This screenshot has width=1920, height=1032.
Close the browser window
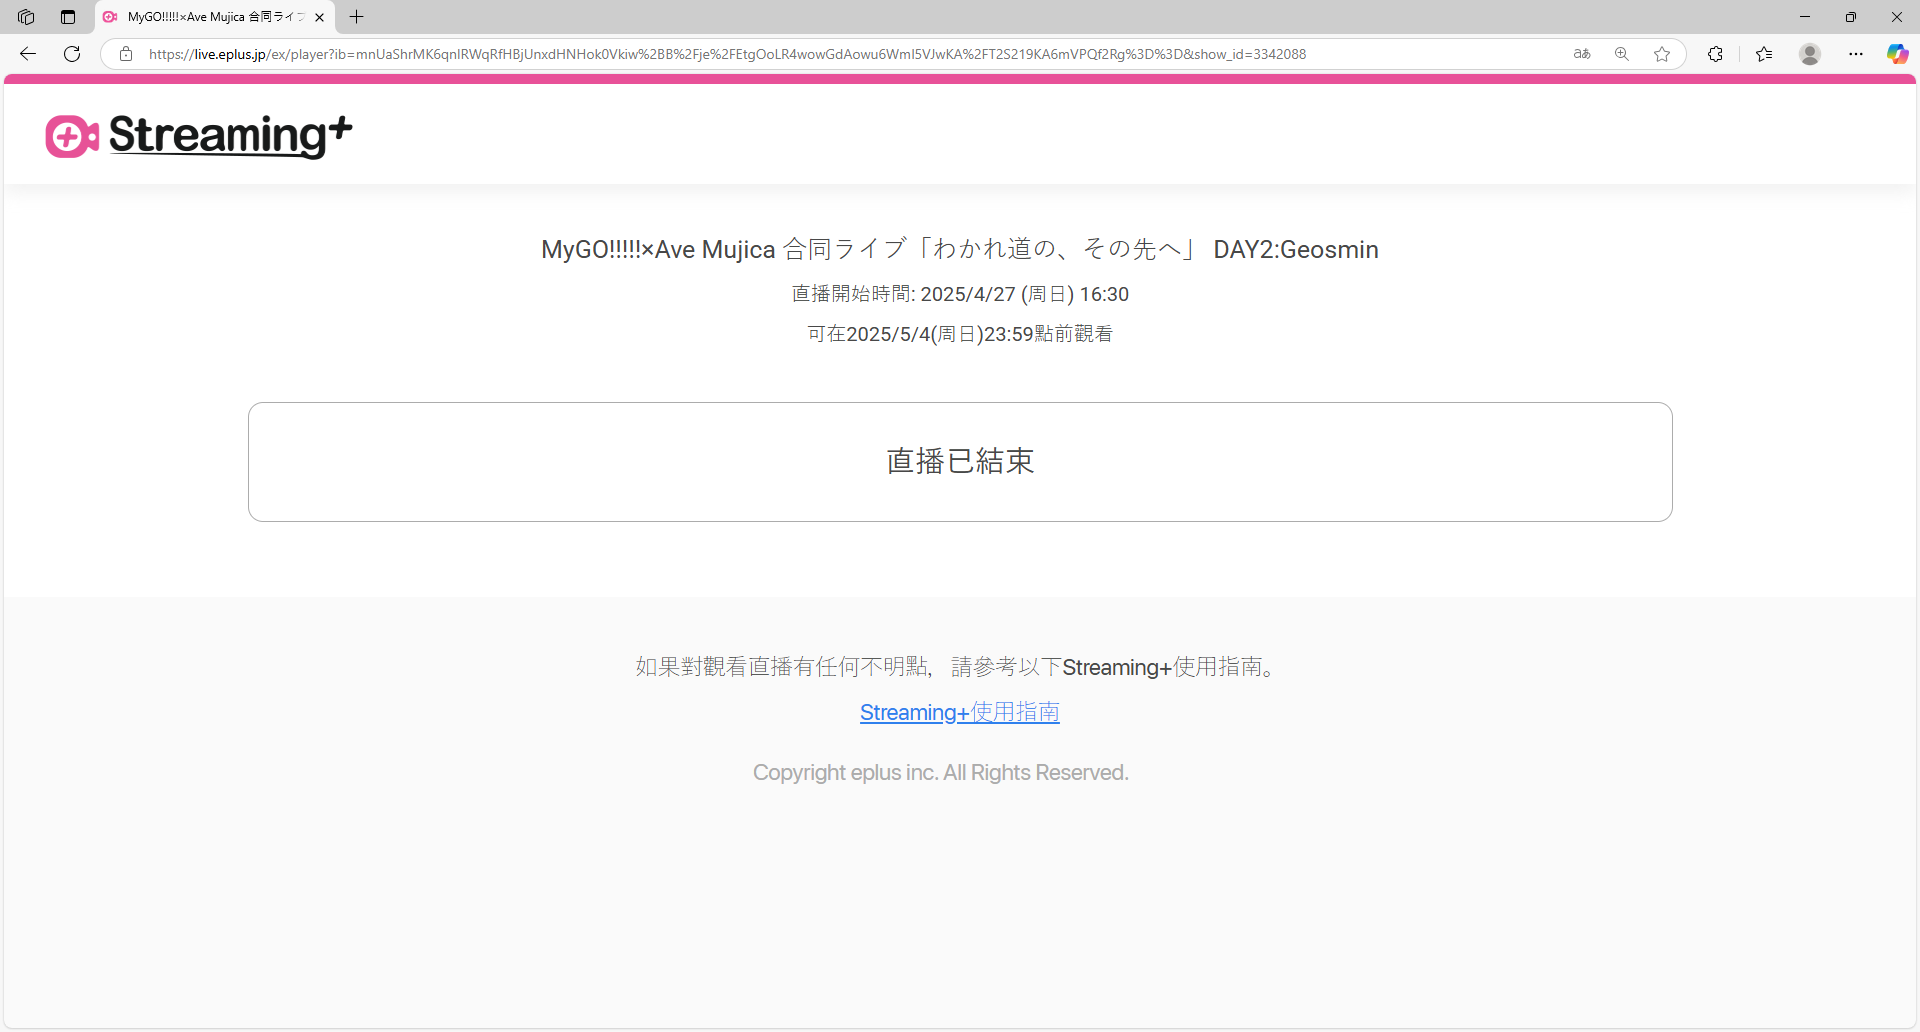coord(1897,17)
